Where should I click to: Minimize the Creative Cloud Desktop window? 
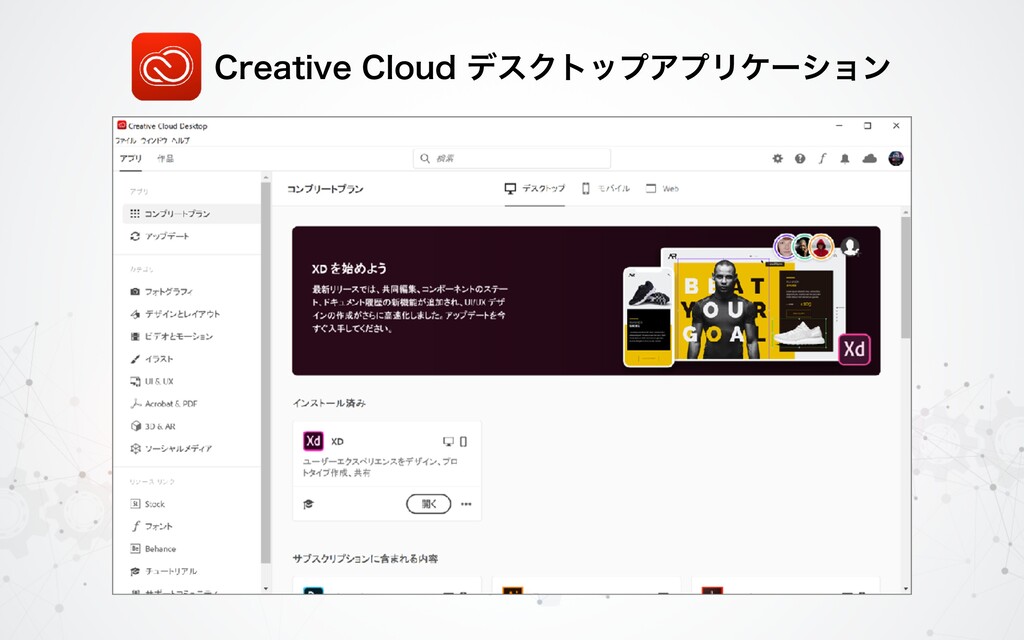(x=839, y=126)
